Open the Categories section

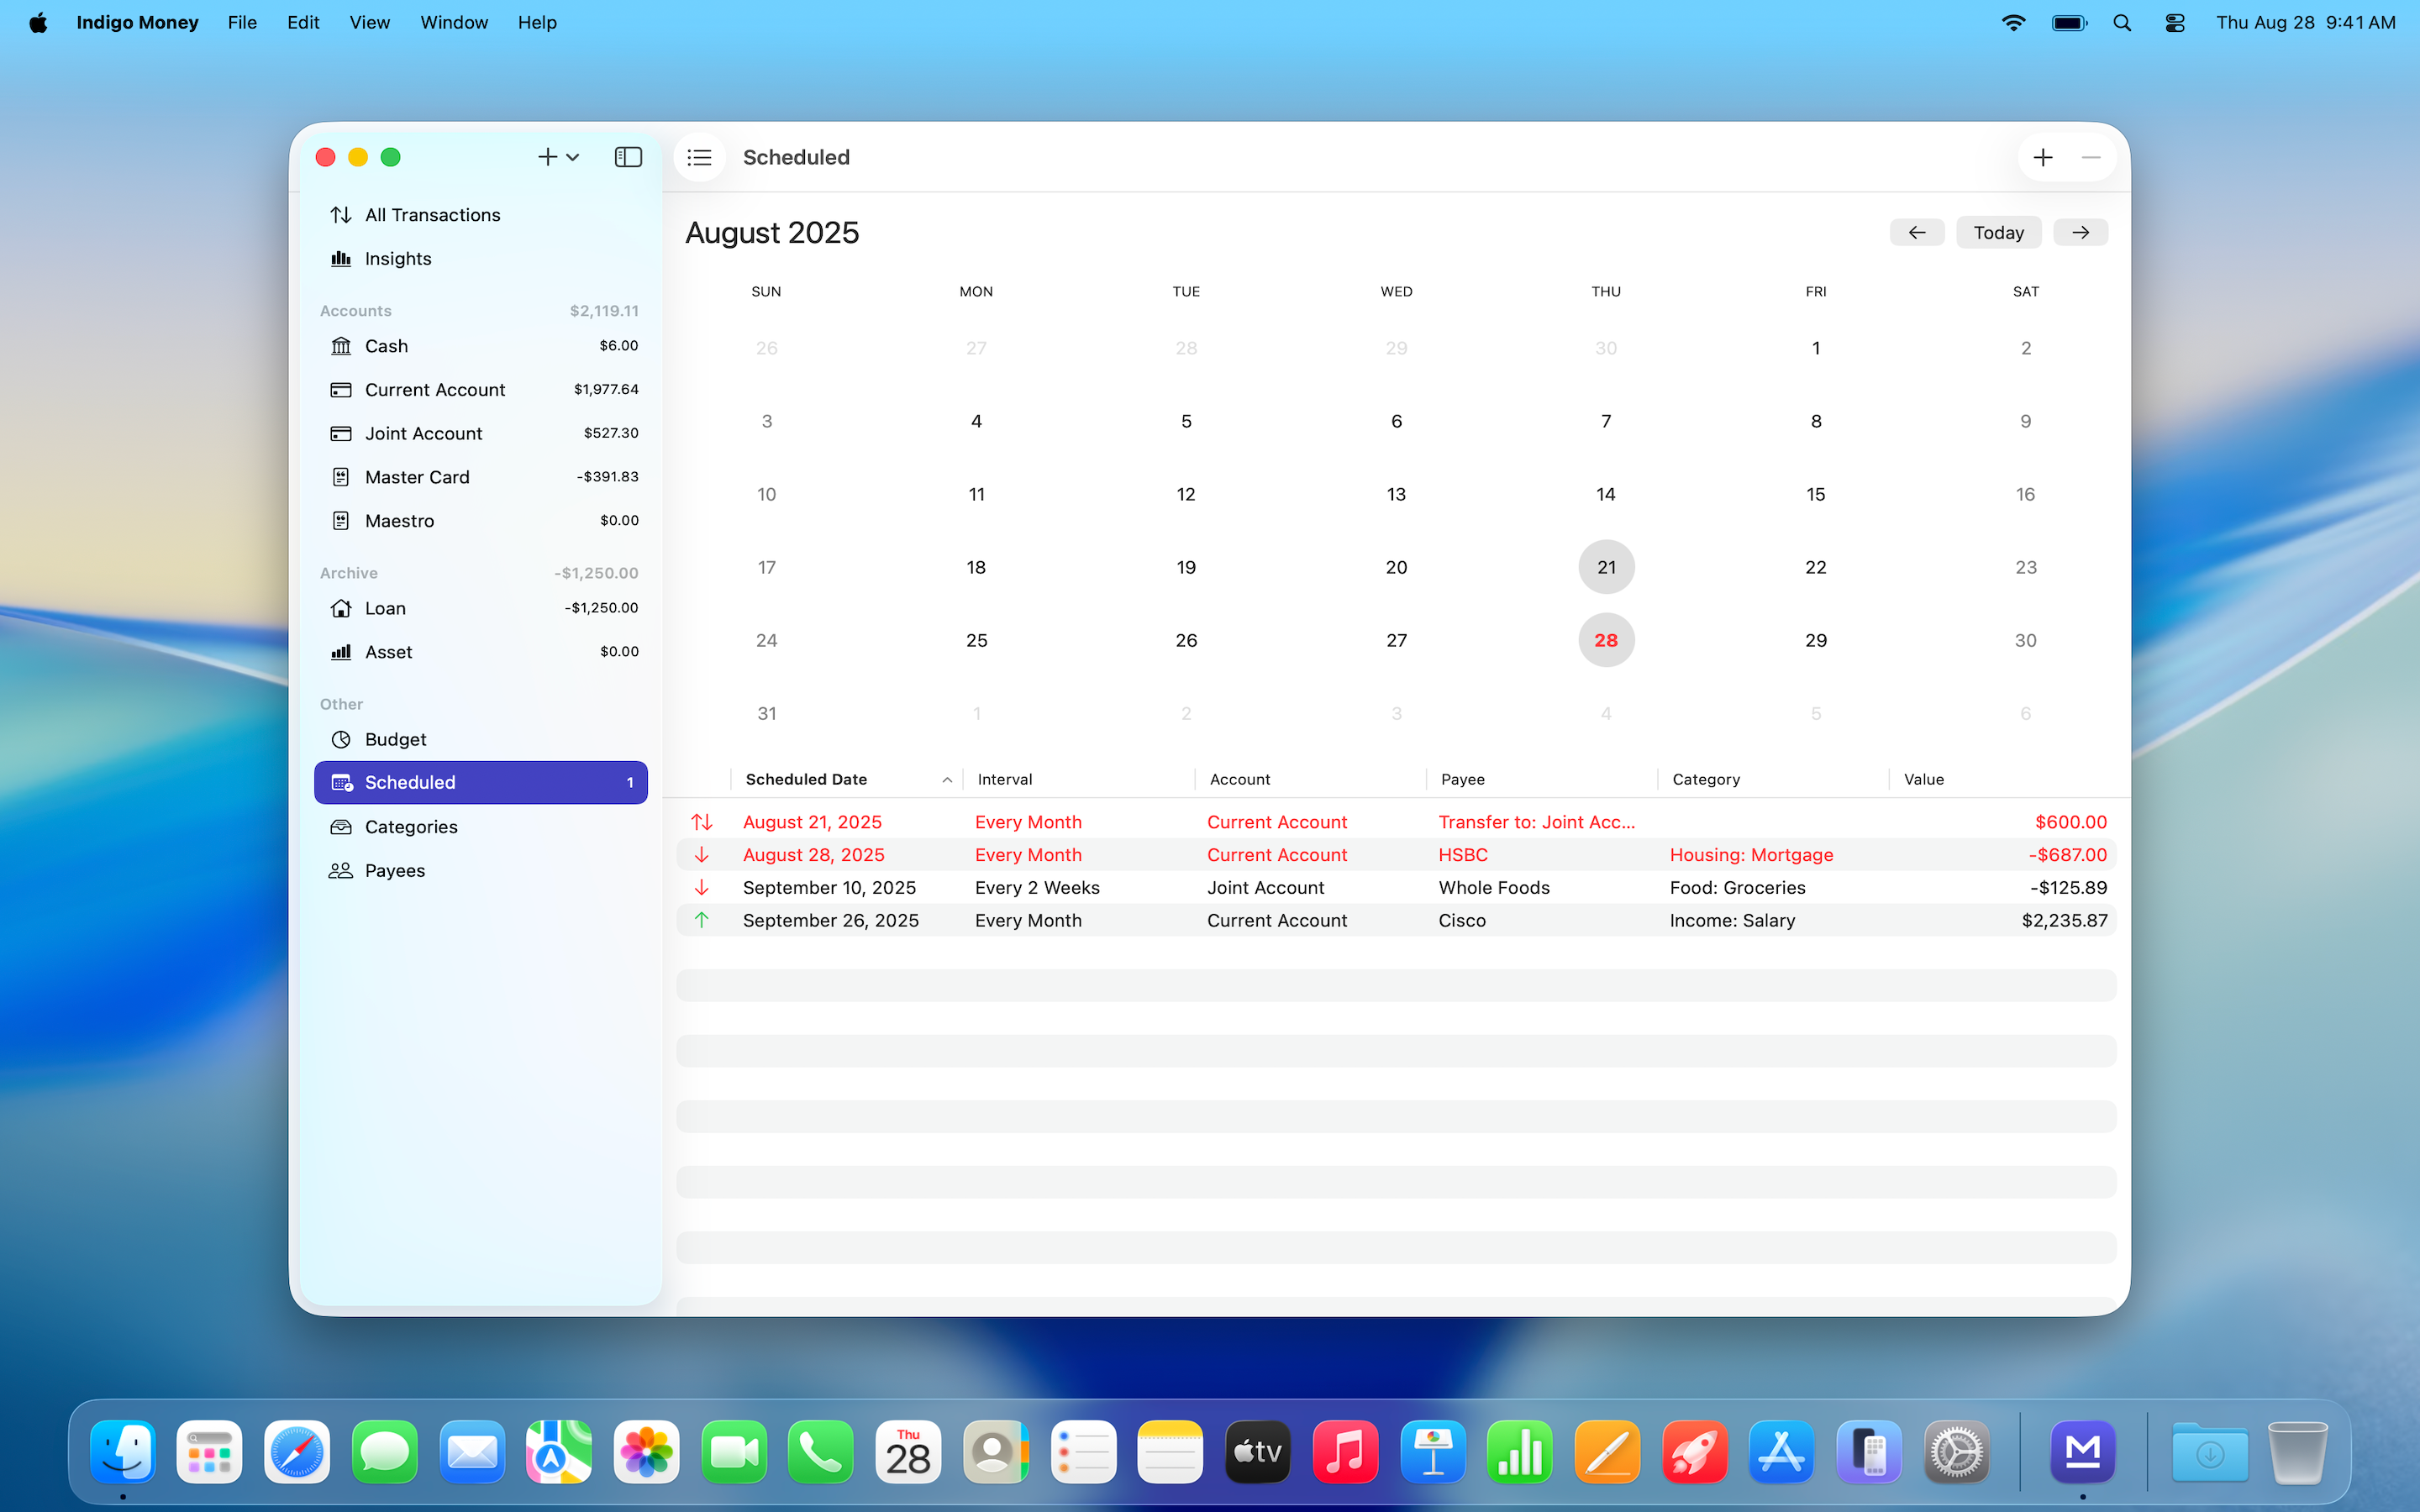click(480, 827)
